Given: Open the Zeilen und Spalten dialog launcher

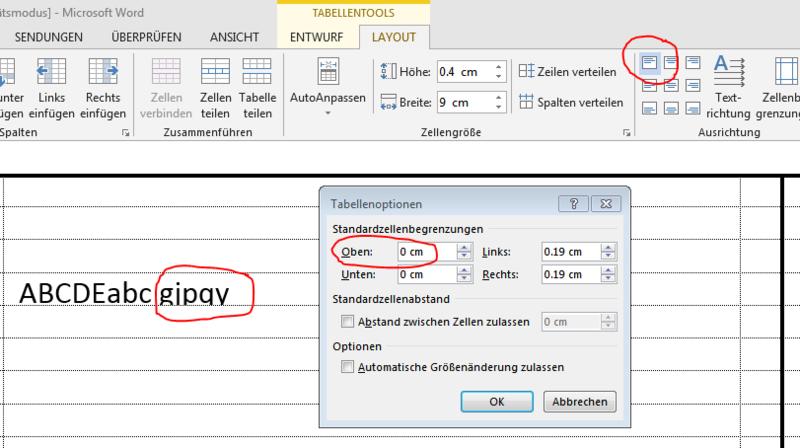Looking at the screenshot, I should (126, 133).
